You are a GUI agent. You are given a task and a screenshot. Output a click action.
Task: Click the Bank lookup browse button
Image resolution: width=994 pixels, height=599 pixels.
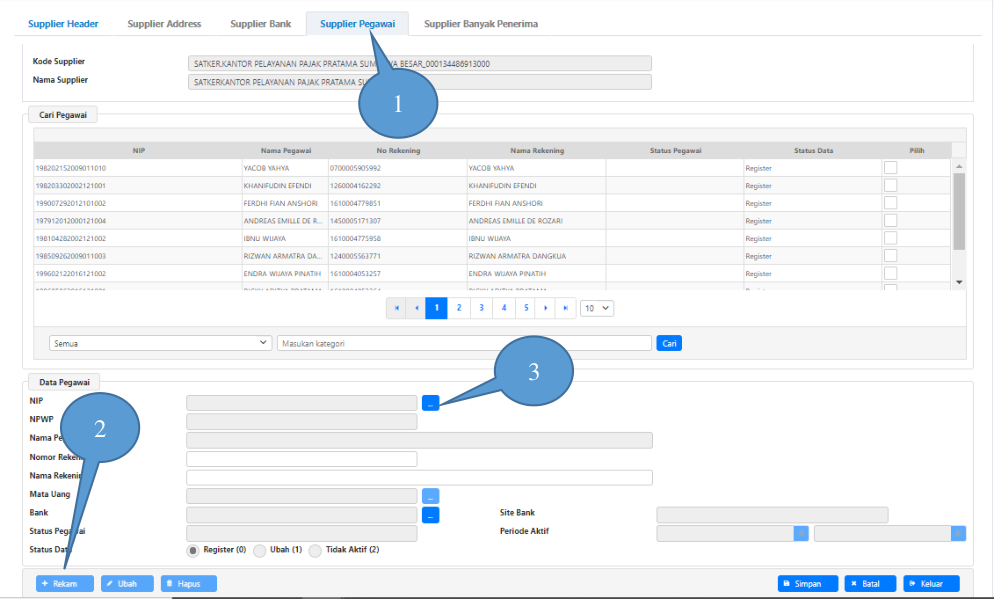click(x=430, y=515)
